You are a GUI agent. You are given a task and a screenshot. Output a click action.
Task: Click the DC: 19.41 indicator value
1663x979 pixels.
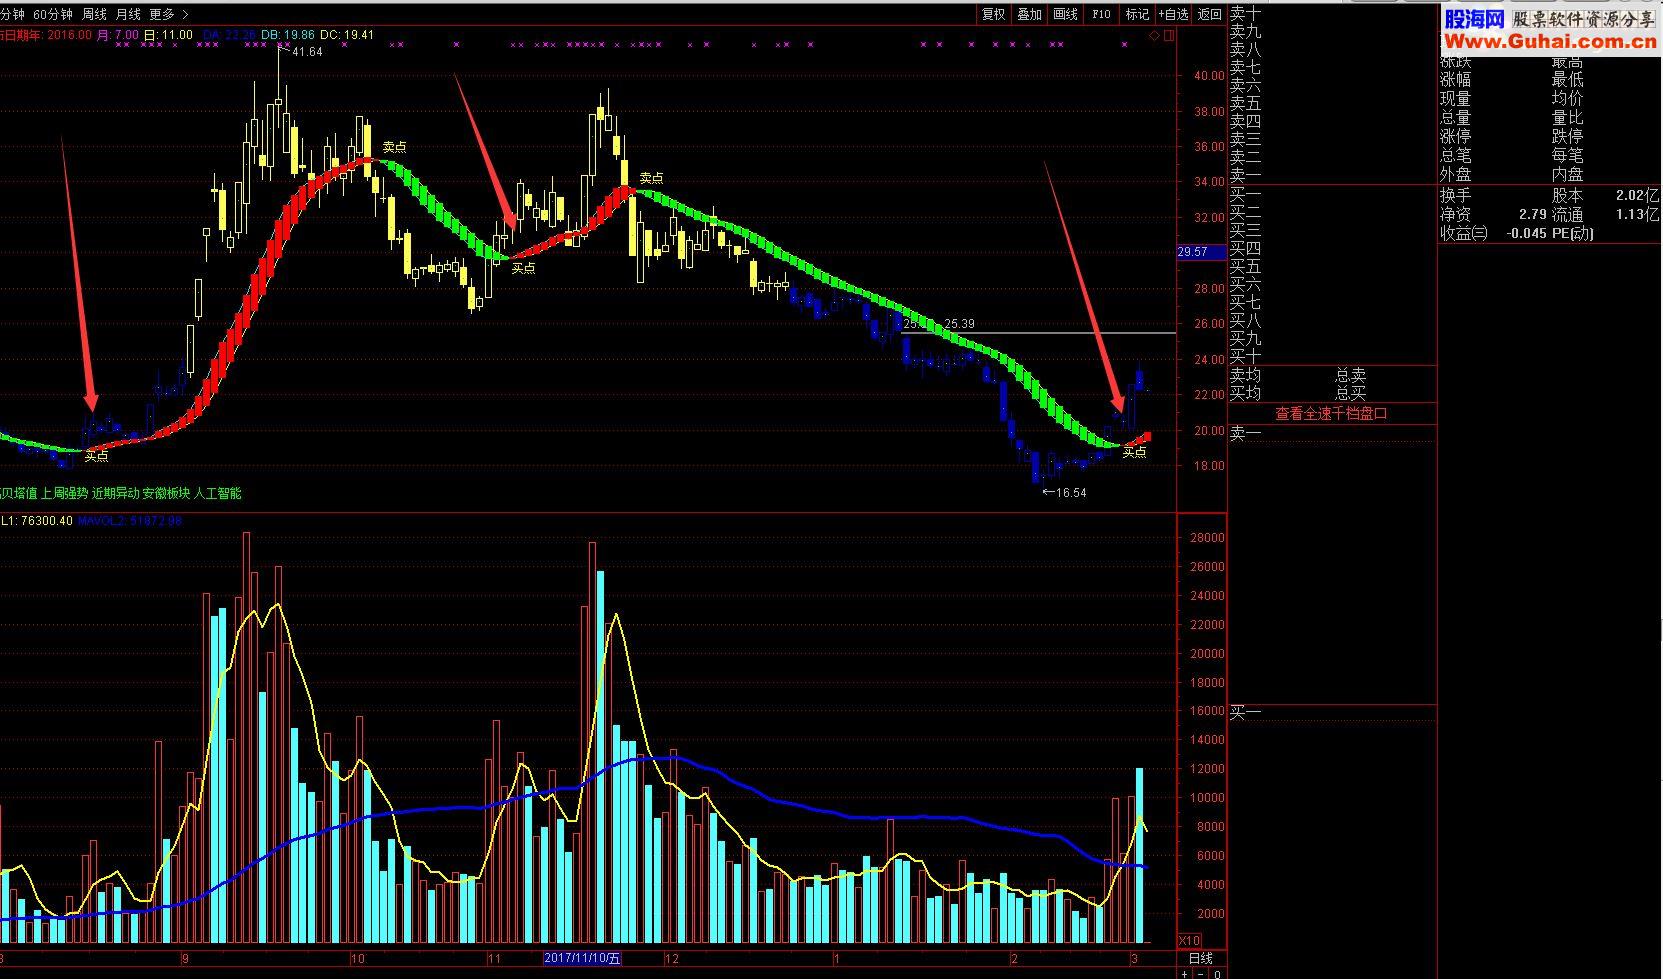pos(347,35)
